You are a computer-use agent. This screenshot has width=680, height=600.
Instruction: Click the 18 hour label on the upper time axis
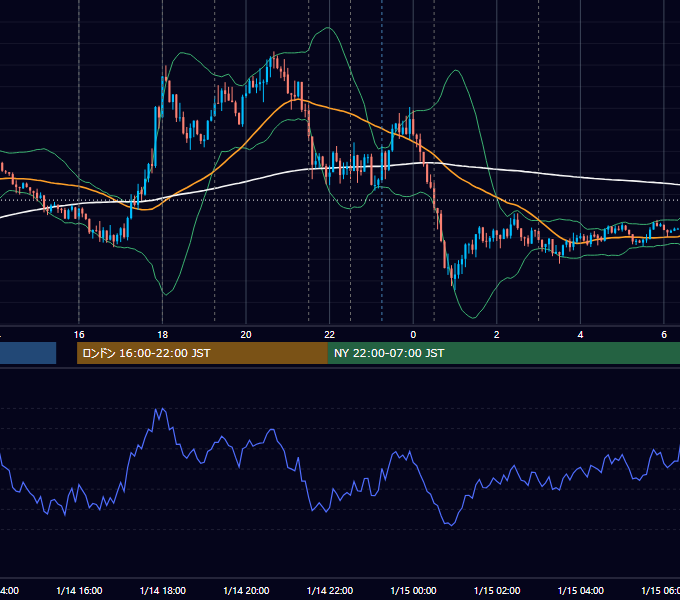[x=163, y=335]
